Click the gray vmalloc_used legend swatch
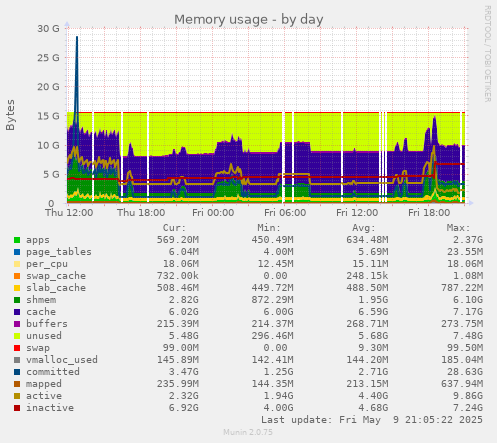The image size is (497, 443). click(x=17, y=360)
